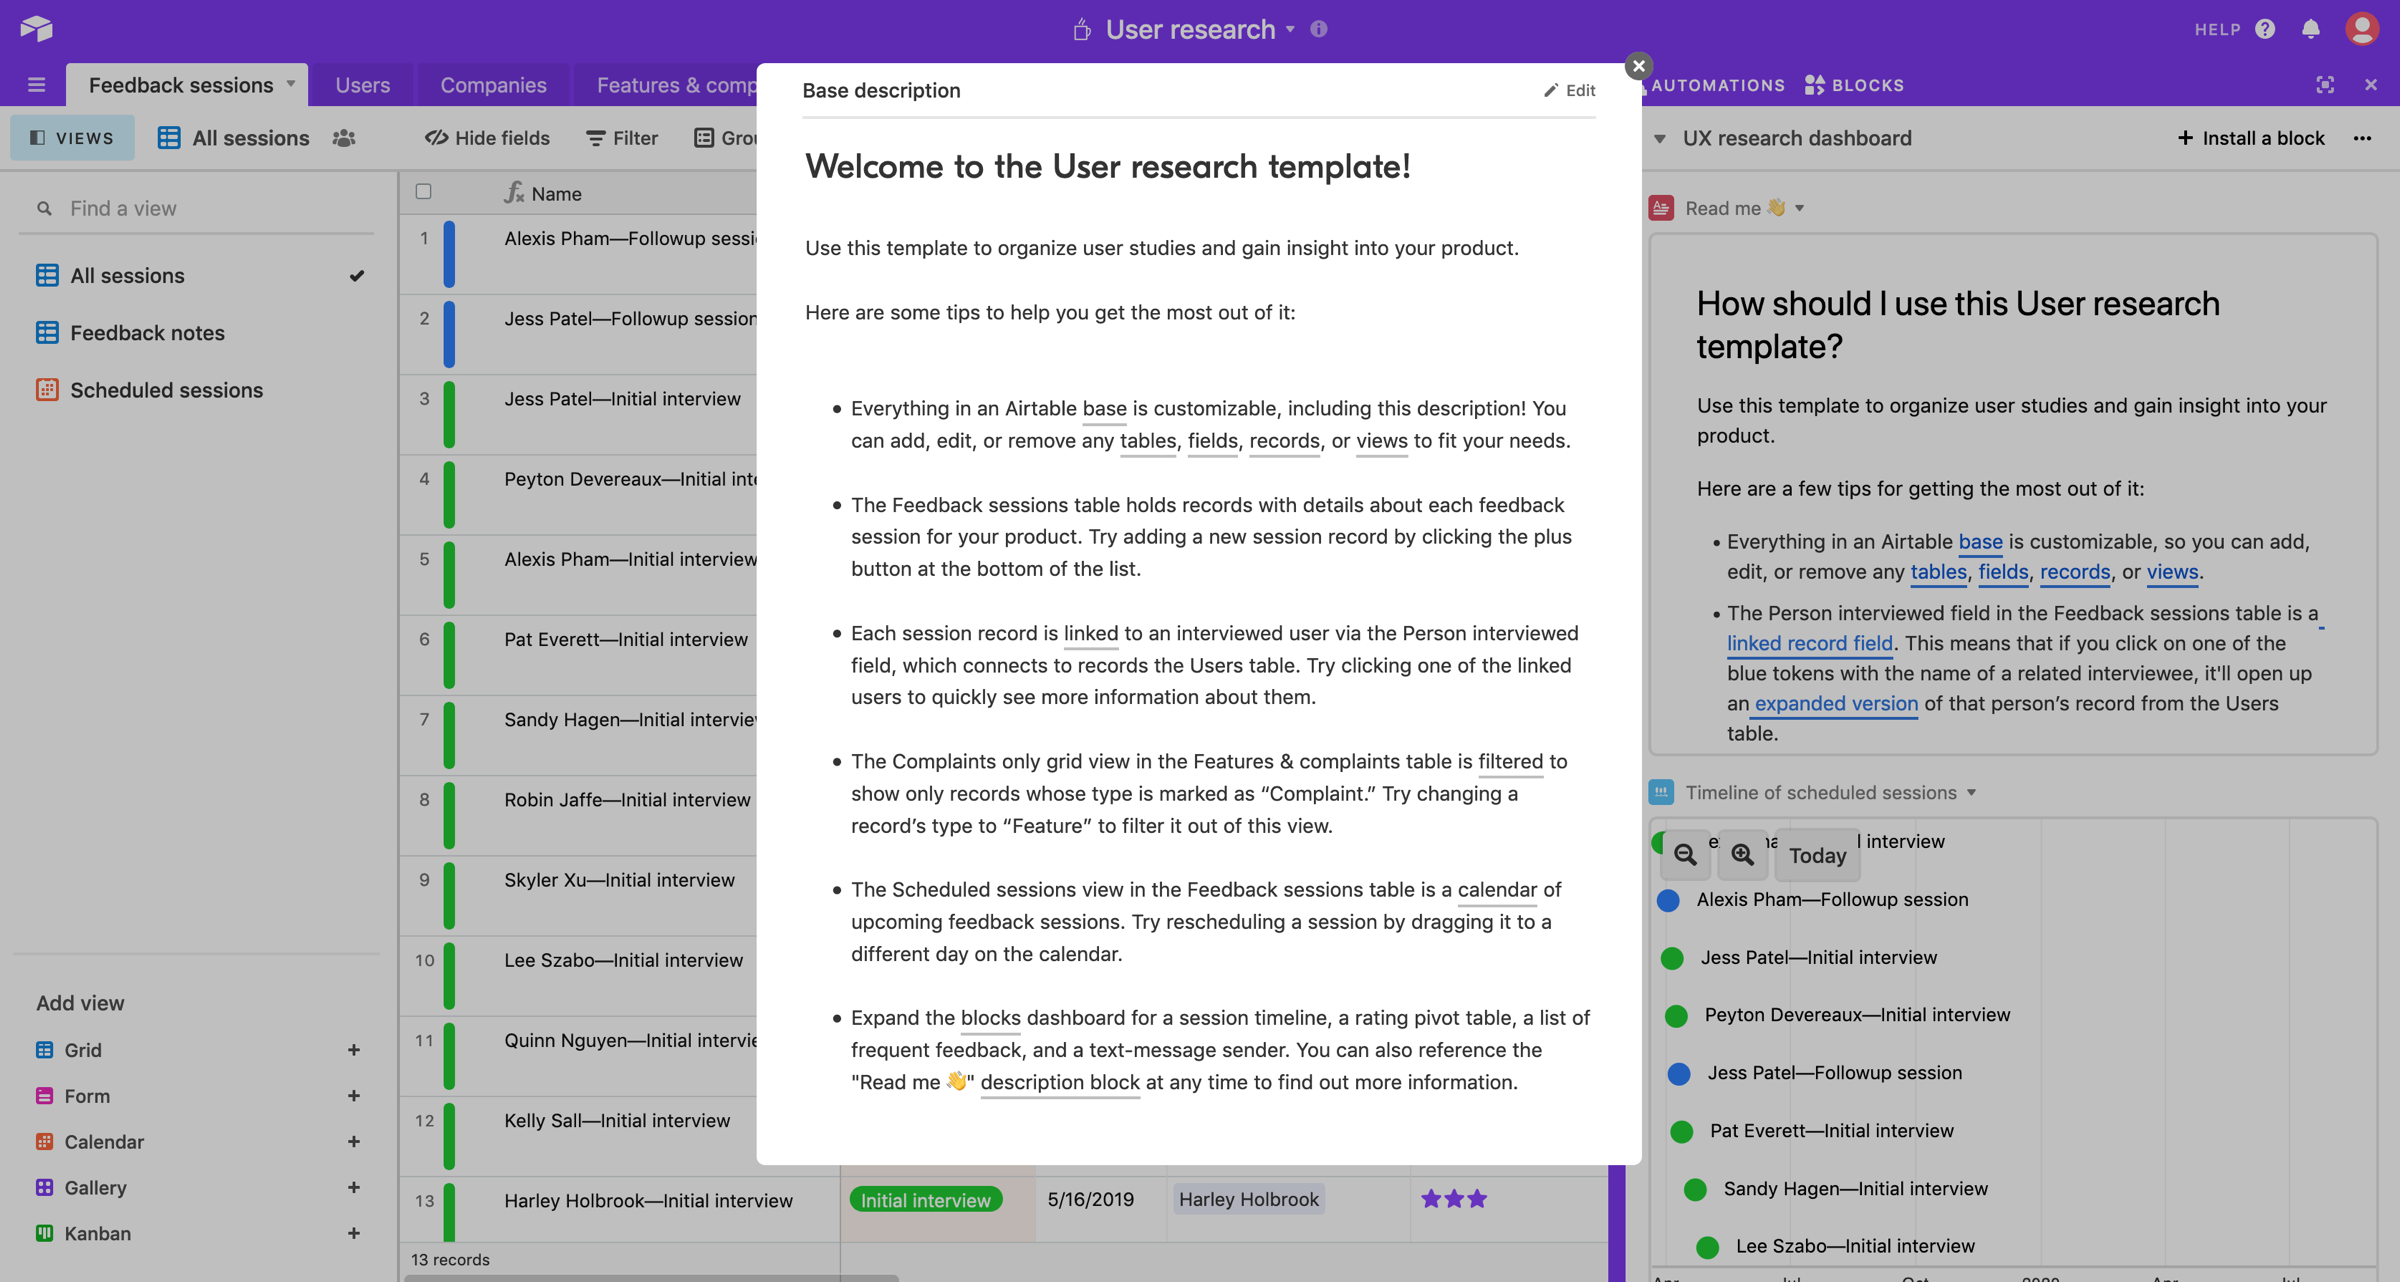
Task: Select the All sessions view
Action: (127, 275)
